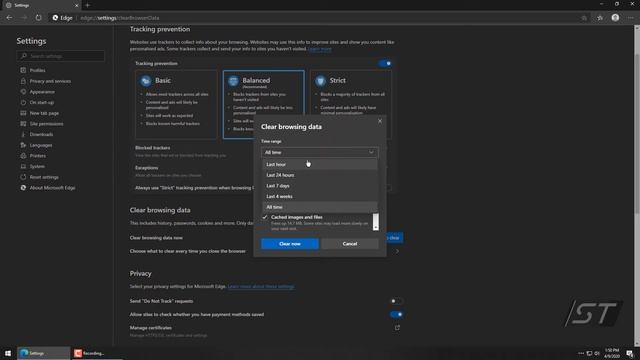Click the browser back arrow

pyautogui.click(x=9, y=18)
